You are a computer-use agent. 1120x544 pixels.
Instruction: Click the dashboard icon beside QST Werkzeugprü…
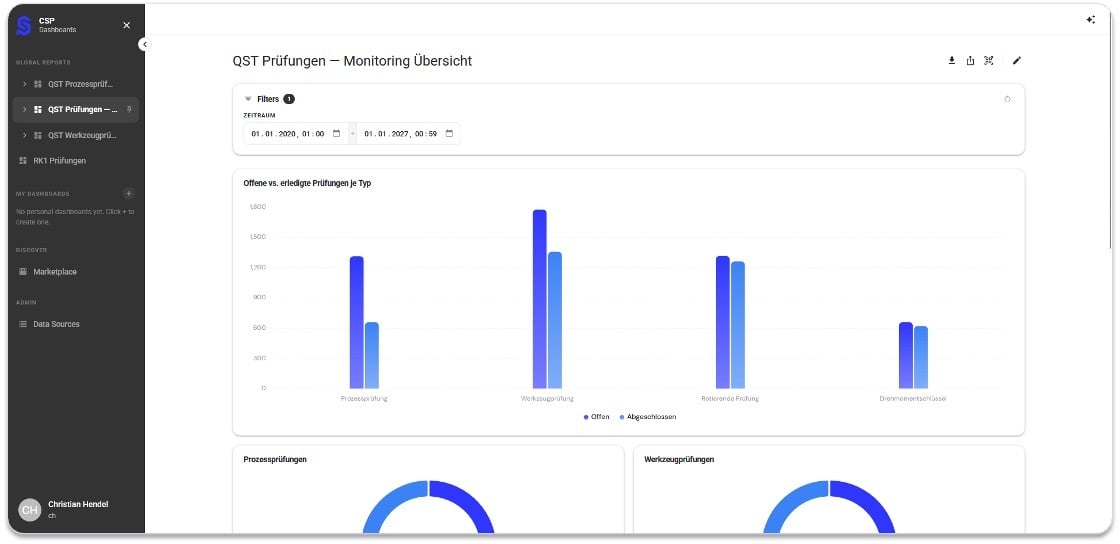pos(38,136)
